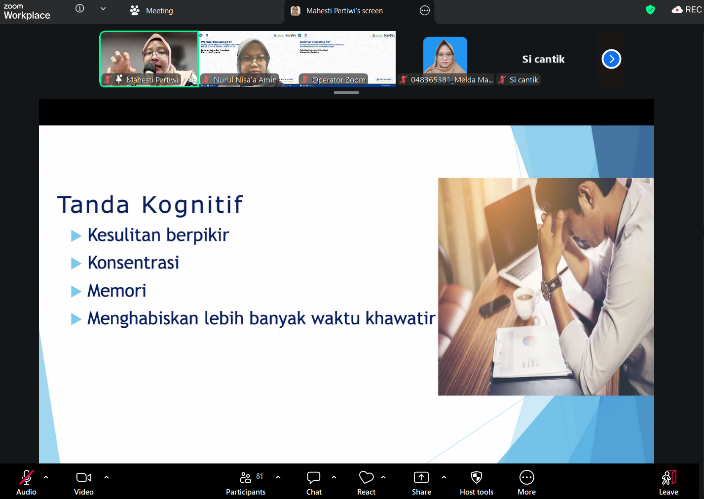Leave the meeting

[669, 483]
